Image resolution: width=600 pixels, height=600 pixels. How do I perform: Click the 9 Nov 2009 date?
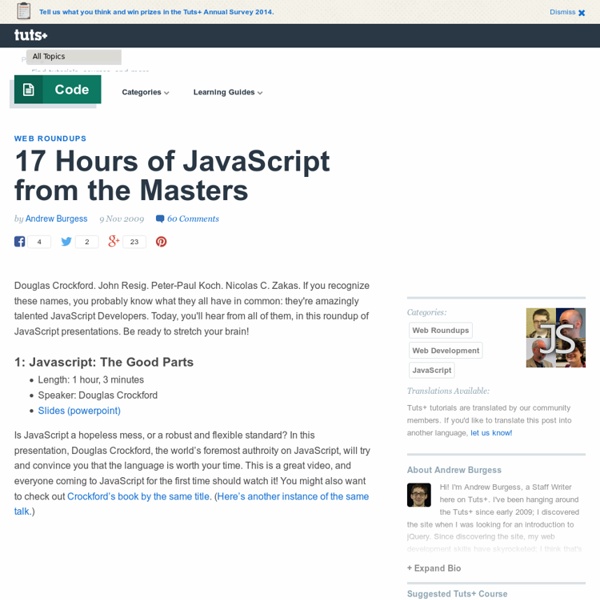(x=122, y=219)
